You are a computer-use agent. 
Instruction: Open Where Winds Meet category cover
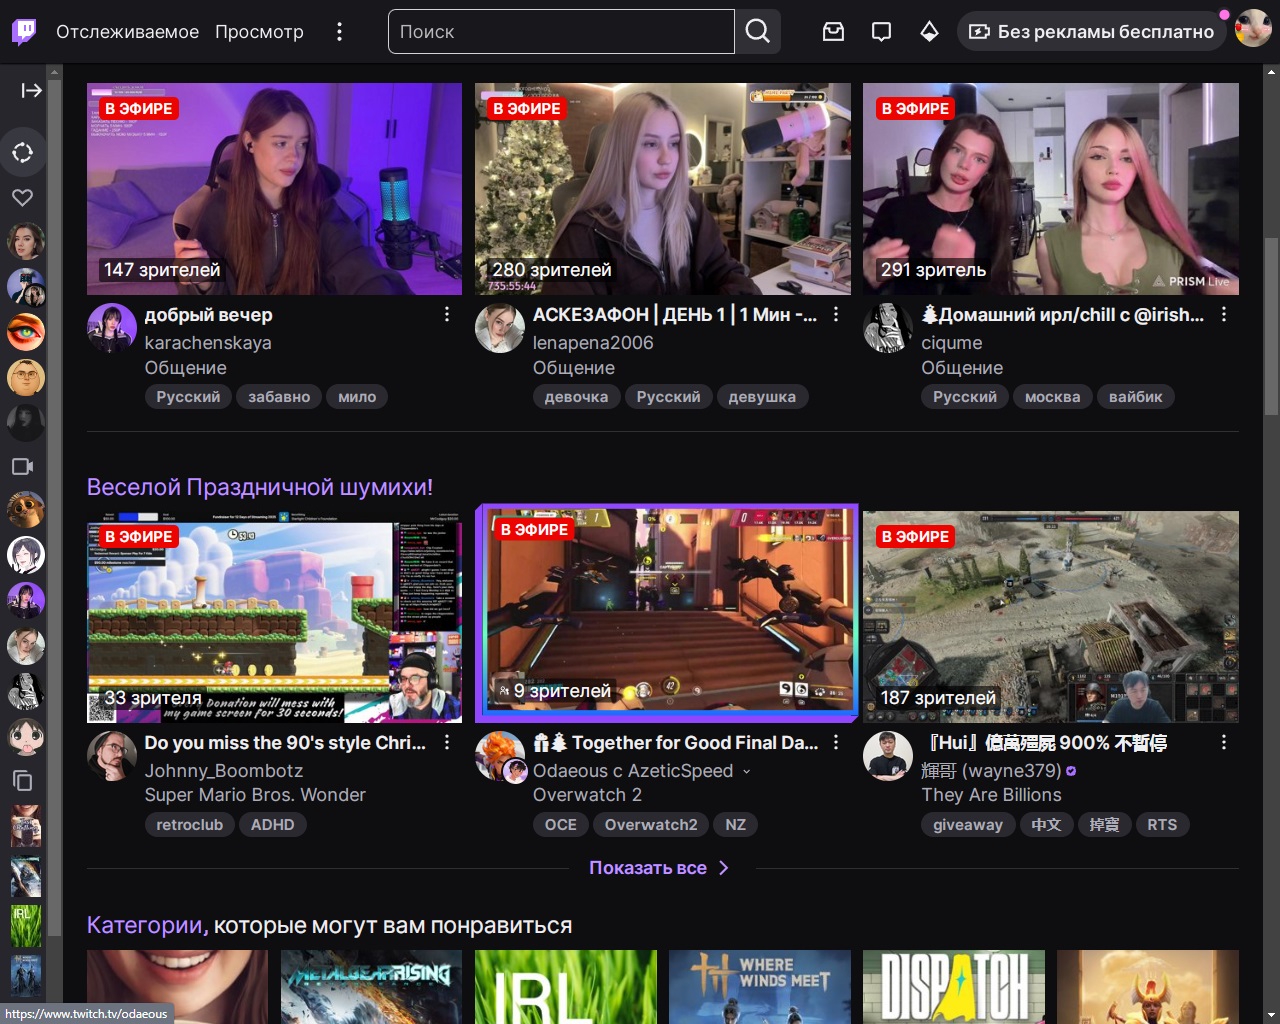click(759, 987)
